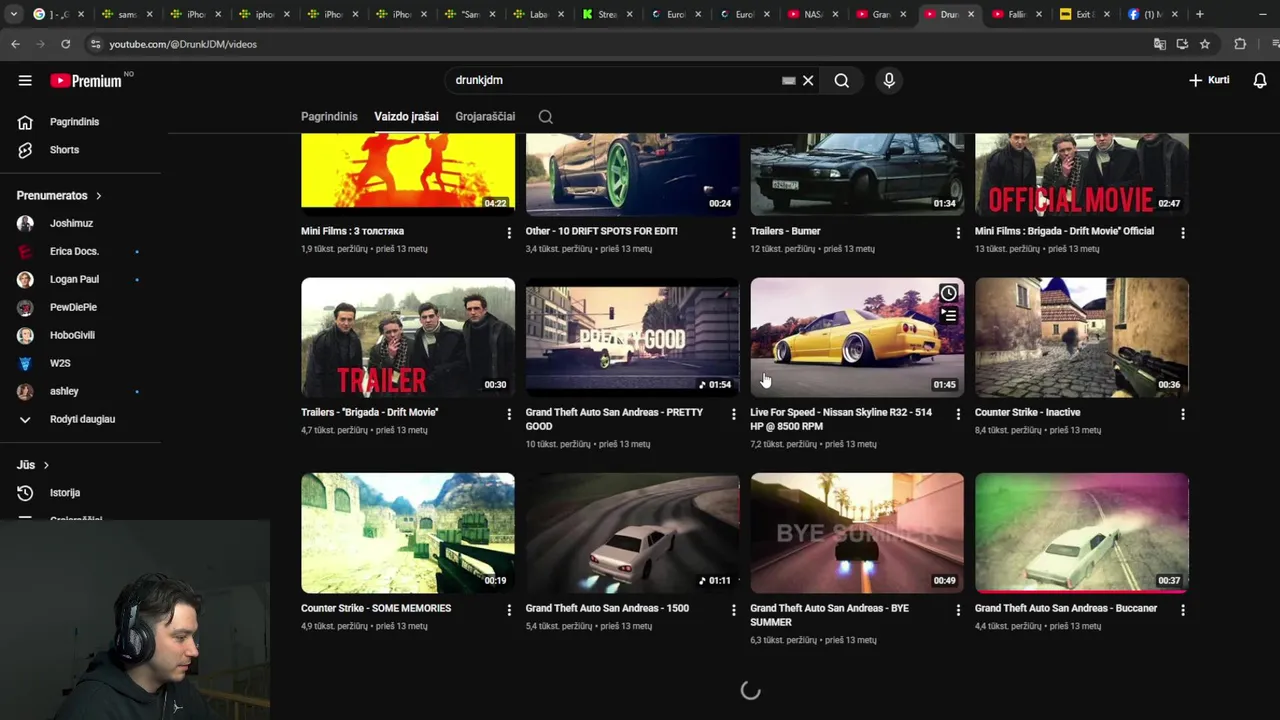The height and width of the screenshot is (720, 1280).
Task: Submit search with the magnifier button
Action: (x=842, y=81)
